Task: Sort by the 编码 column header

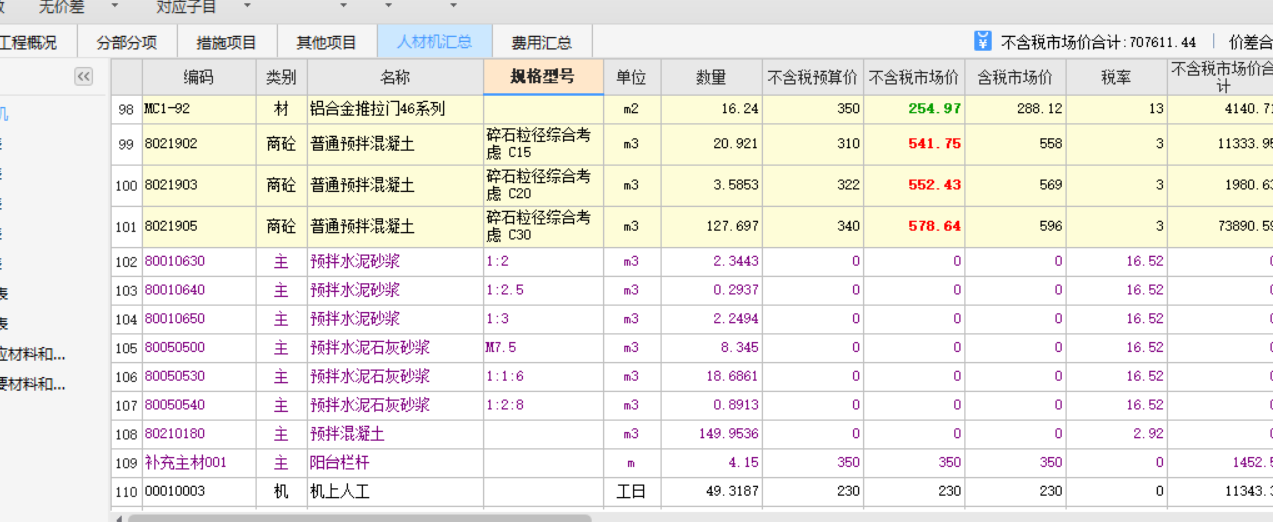Action: 198,77
